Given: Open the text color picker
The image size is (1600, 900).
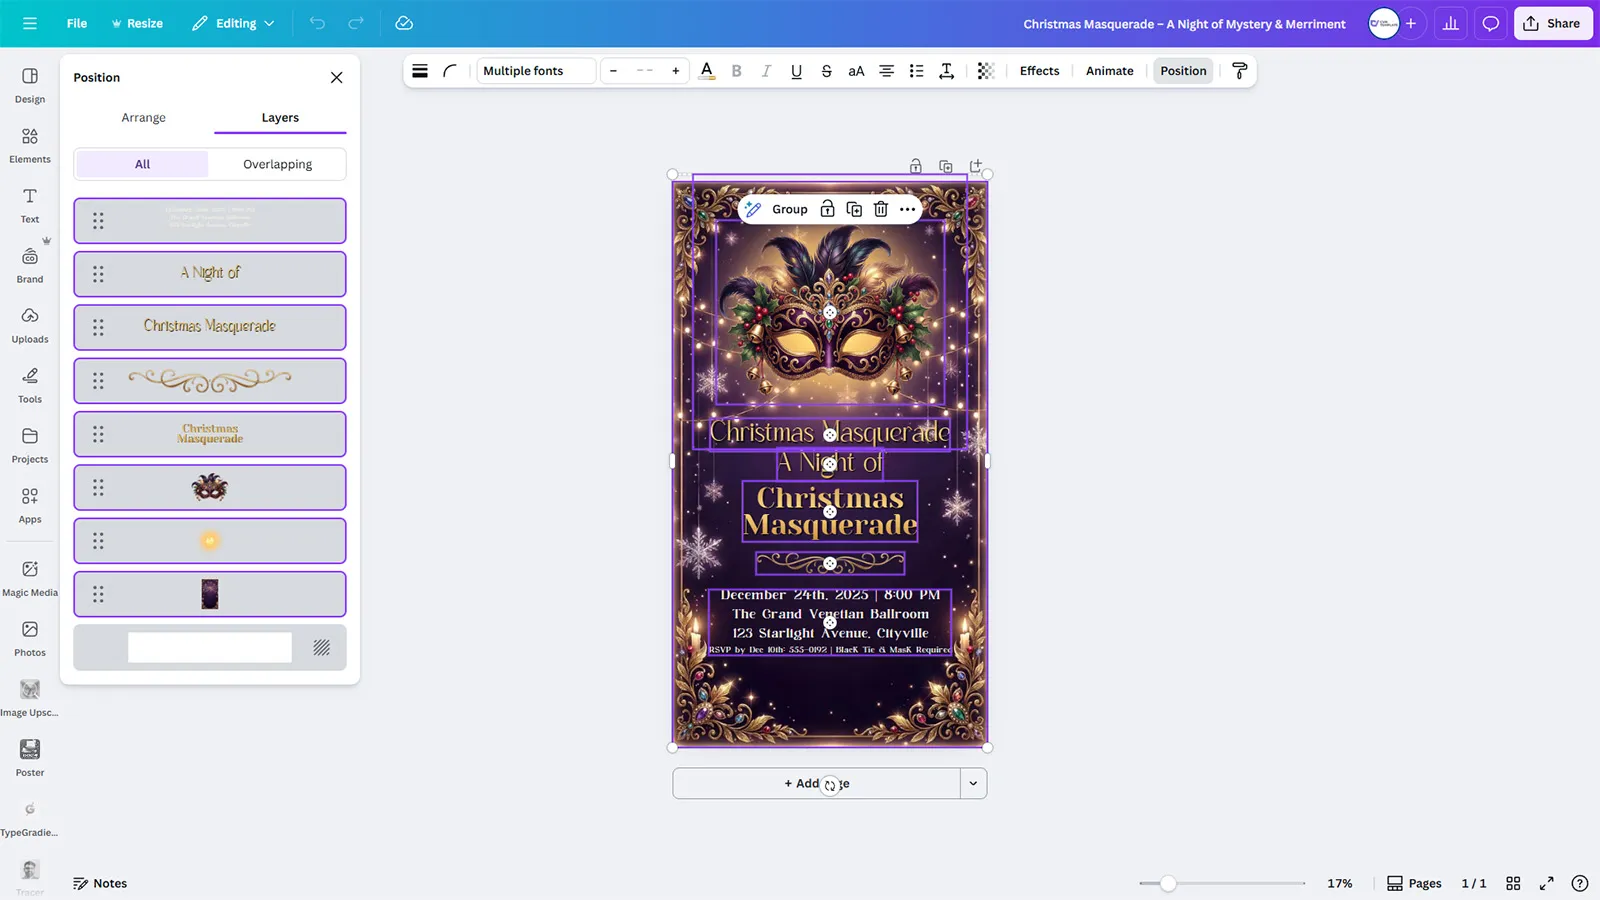Looking at the screenshot, I should [707, 71].
